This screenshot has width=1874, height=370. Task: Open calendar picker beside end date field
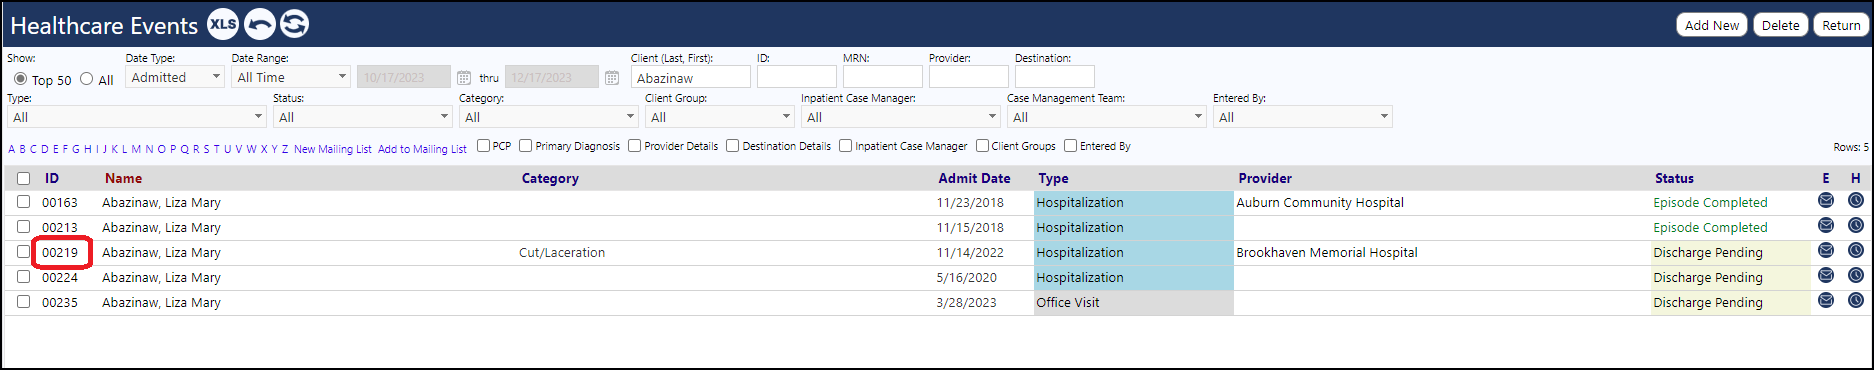coord(612,78)
